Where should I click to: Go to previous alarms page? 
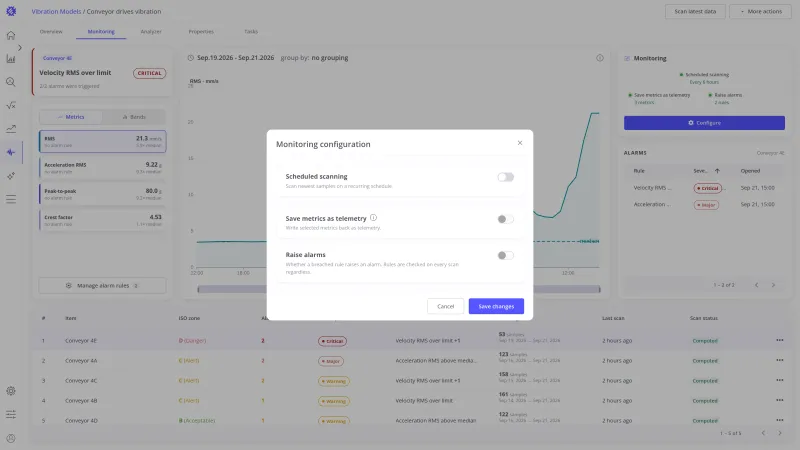[757, 285]
